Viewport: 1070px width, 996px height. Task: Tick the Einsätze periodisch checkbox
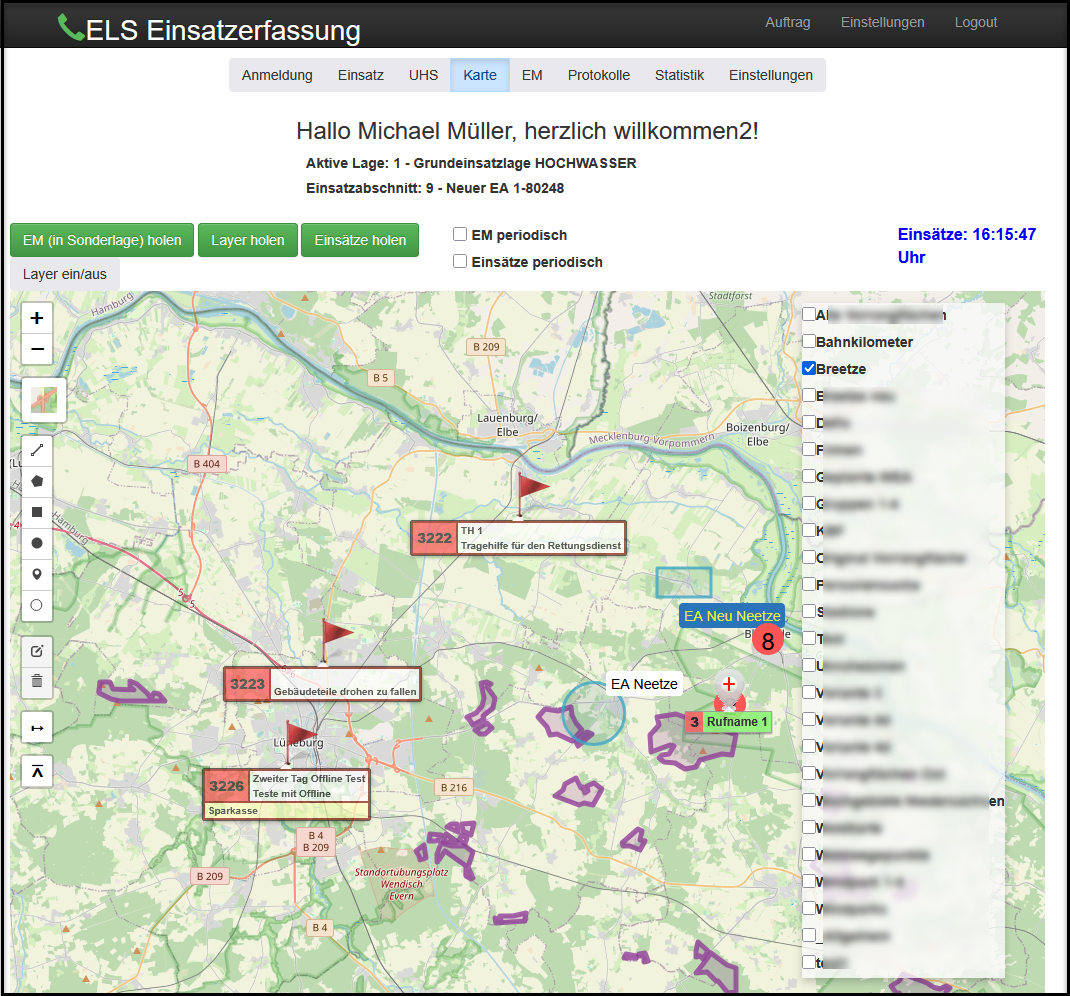(x=460, y=262)
